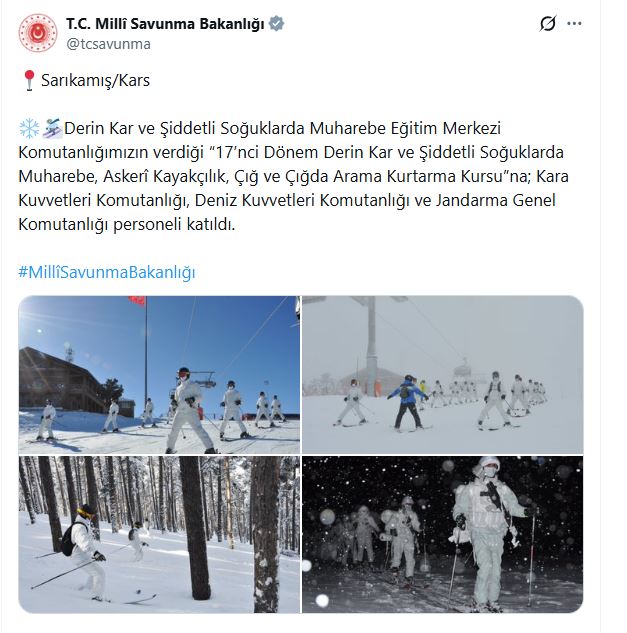
Task: Visit the @tcsavunma handle link
Action: 108,44
